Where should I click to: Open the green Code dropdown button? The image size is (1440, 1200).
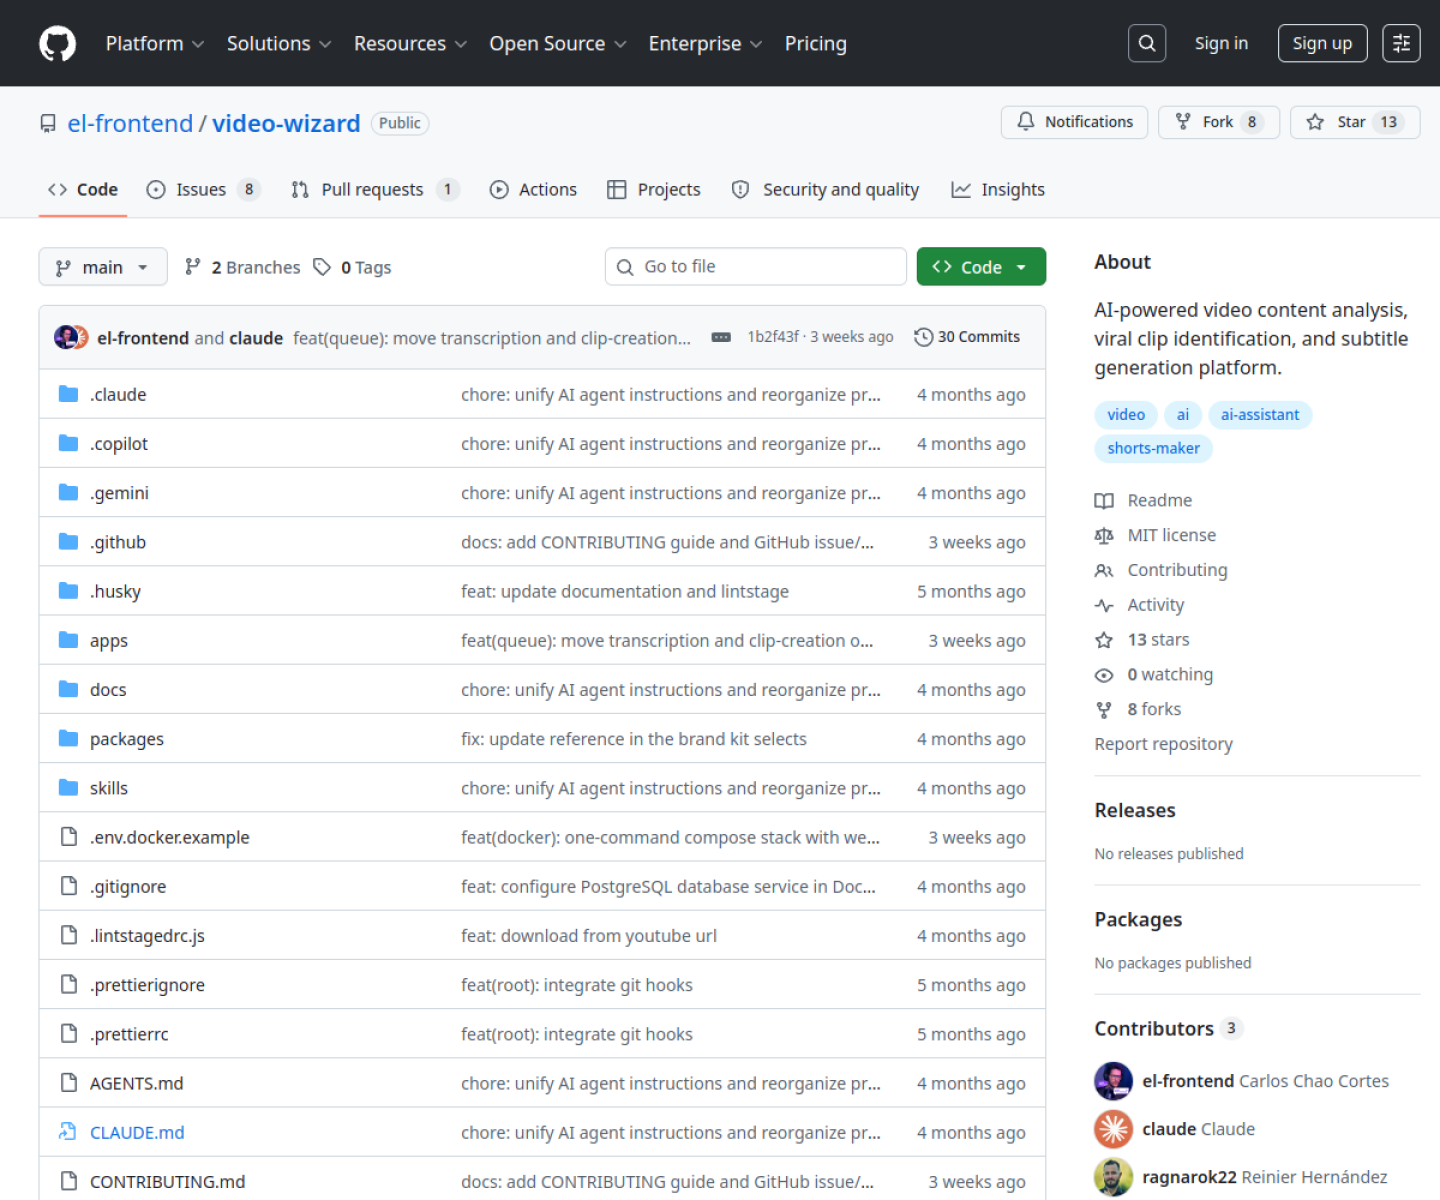pyautogui.click(x=981, y=267)
